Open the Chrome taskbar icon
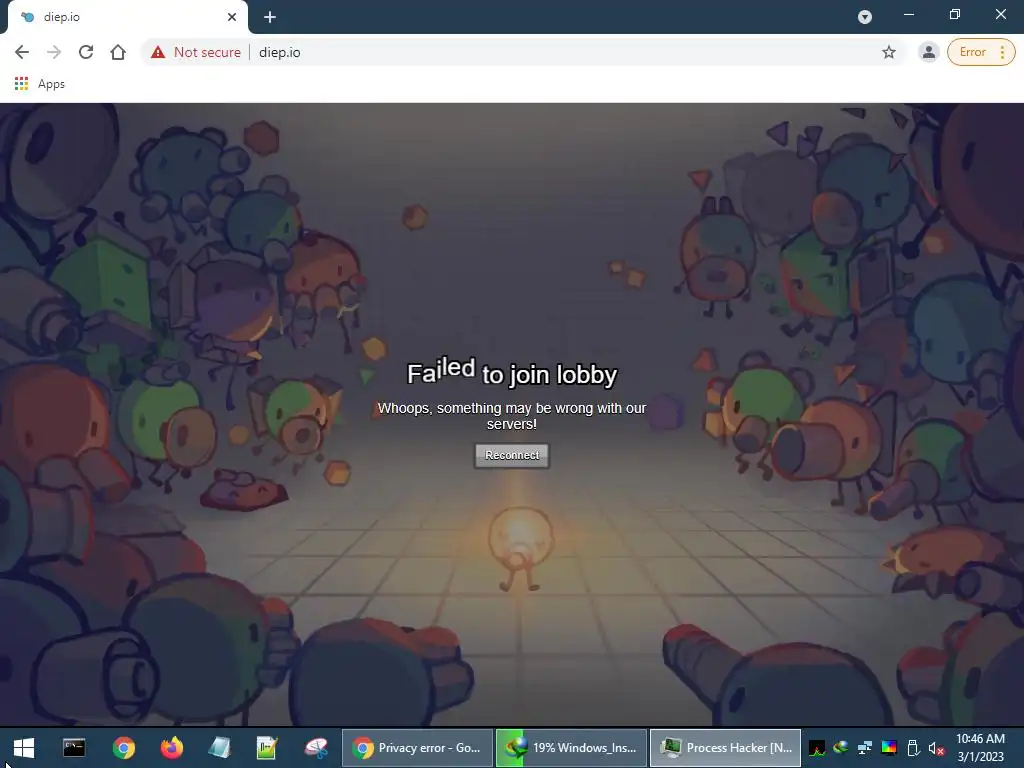The width and height of the screenshot is (1024, 768). click(123, 748)
